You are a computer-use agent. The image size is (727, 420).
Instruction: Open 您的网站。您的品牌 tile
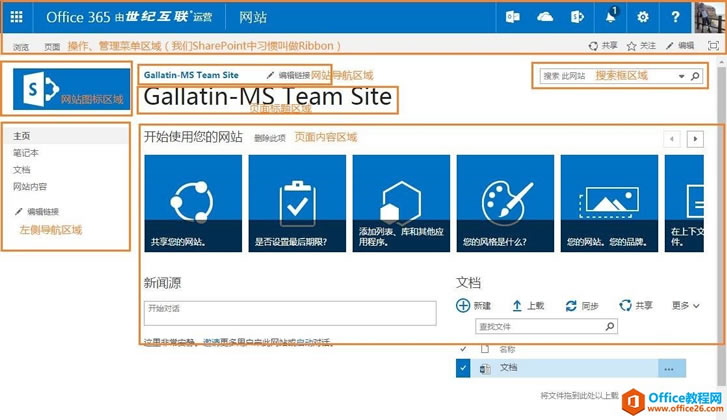click(x=609, y=204)
